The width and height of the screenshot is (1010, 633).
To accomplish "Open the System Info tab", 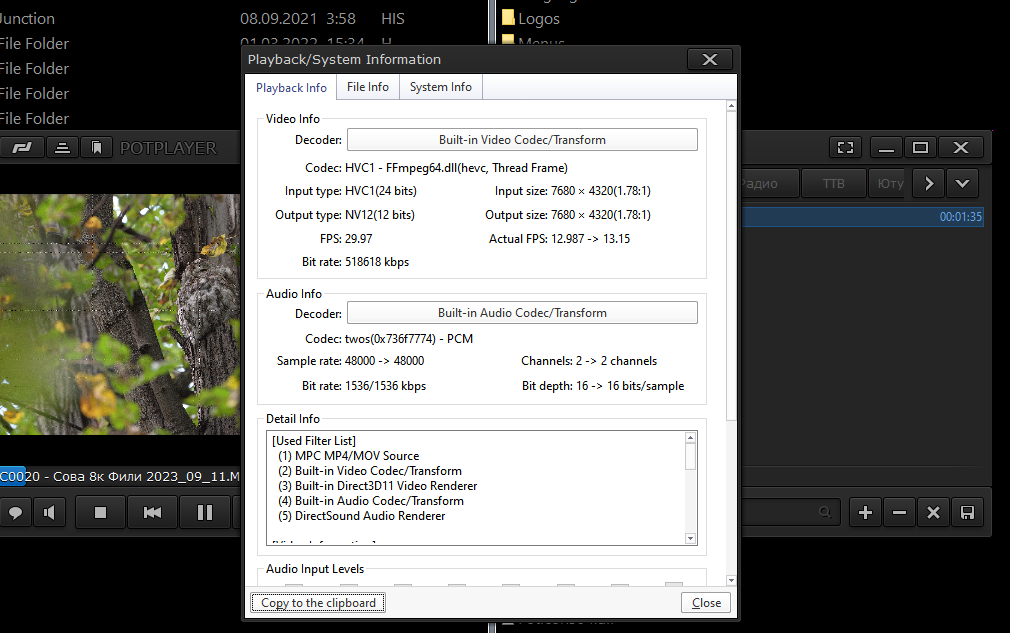I will point(441,87).
